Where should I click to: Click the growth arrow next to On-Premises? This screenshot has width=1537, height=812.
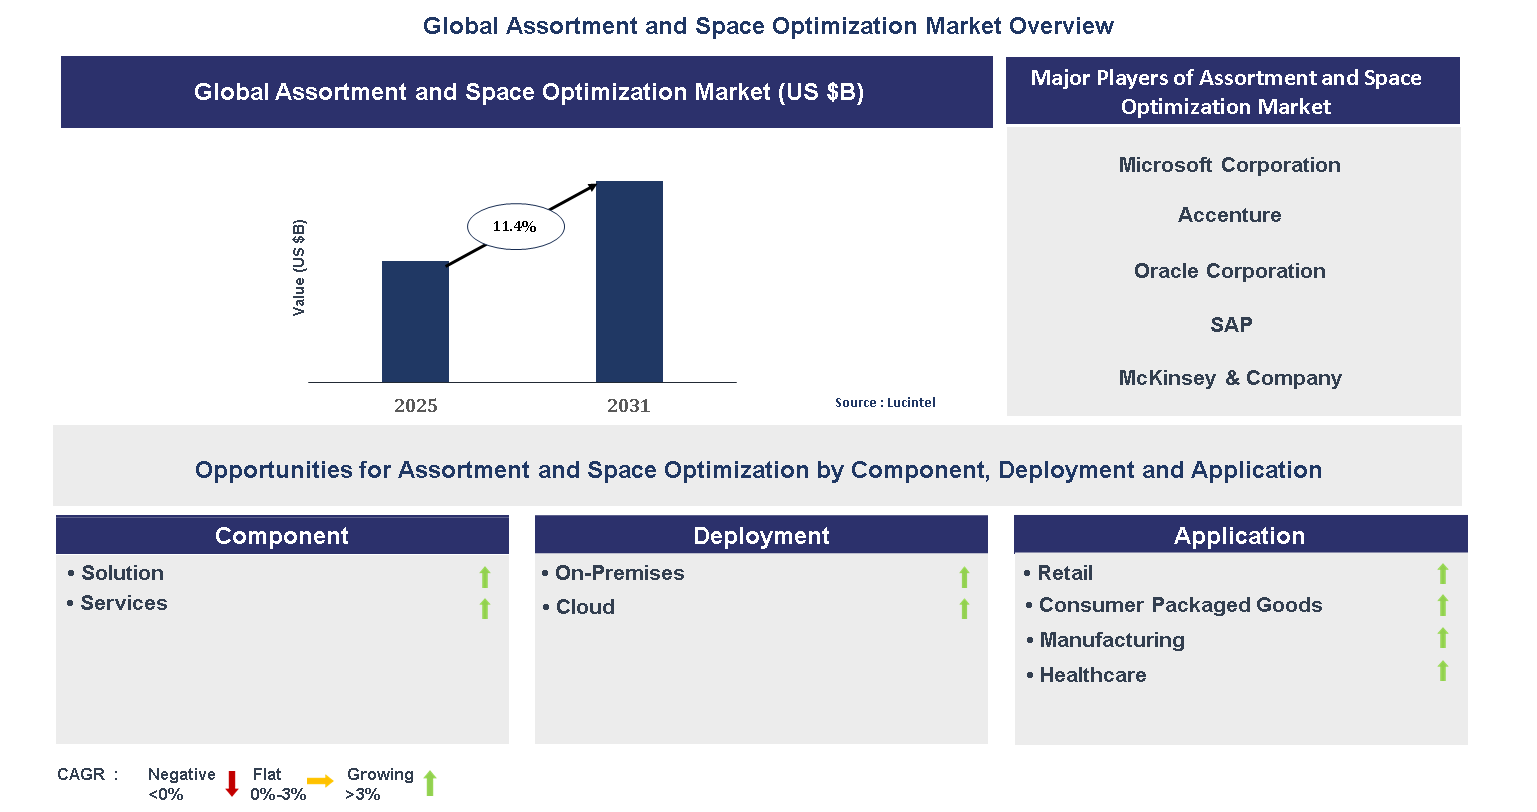pos(964,578)
